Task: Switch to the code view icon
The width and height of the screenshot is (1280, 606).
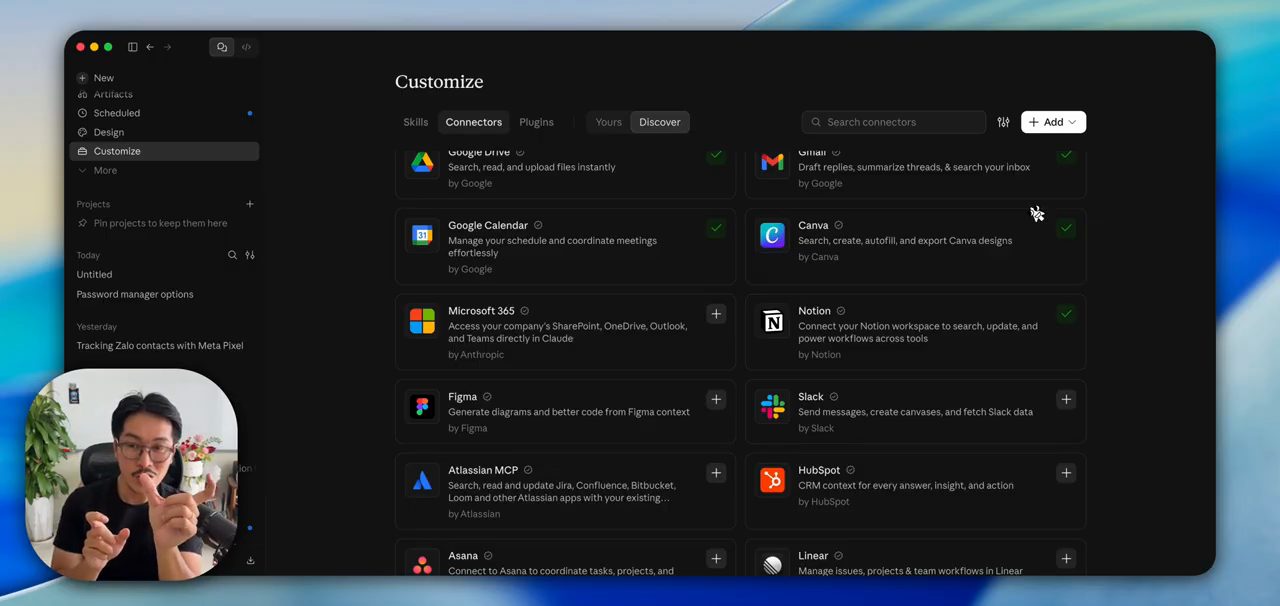Action: pos(246,47)
